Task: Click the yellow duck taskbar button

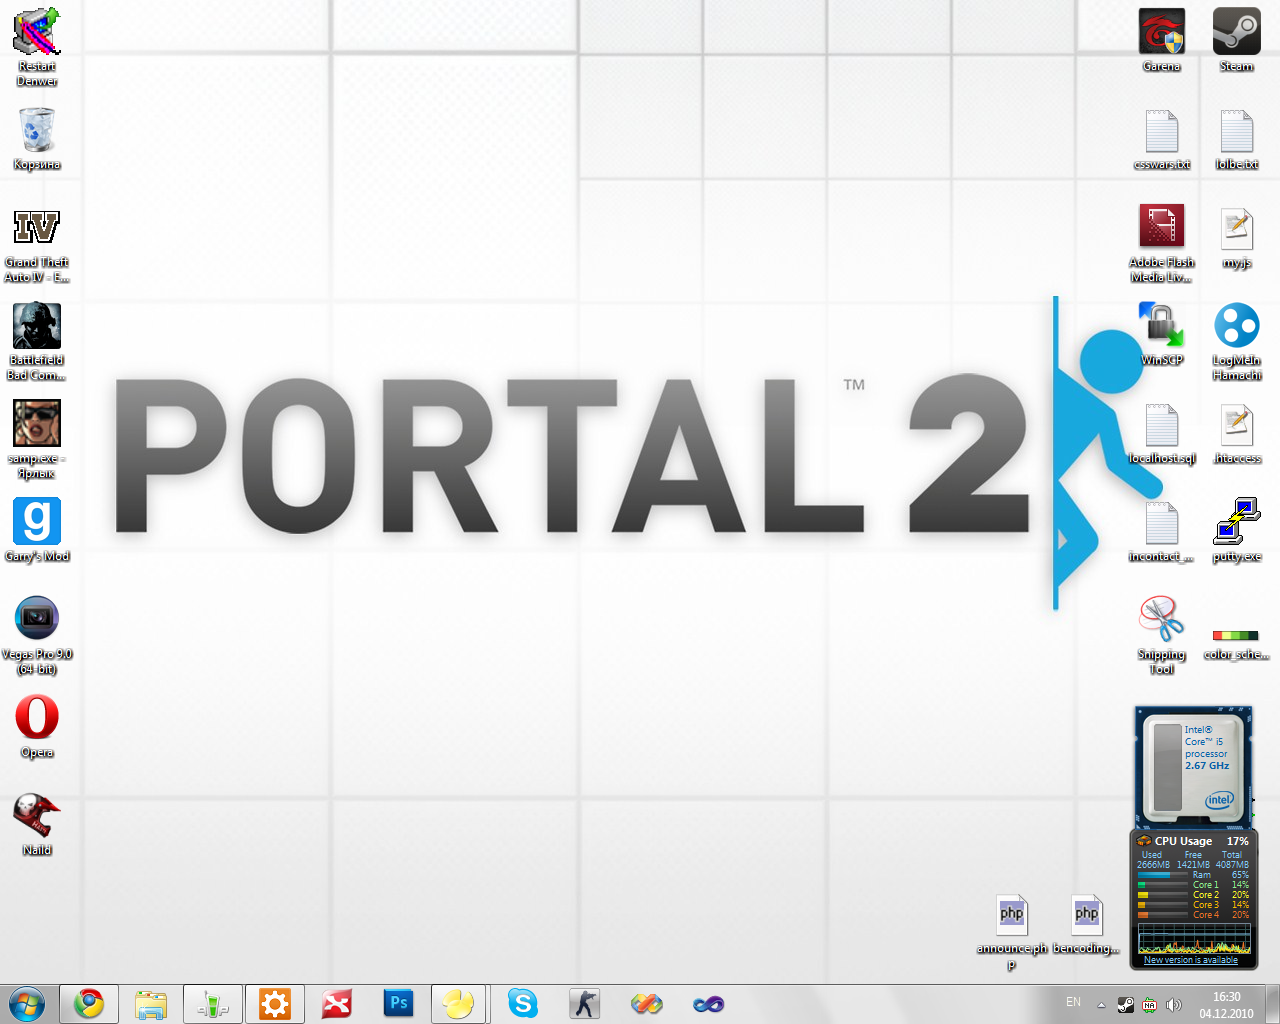Action: tap(460, 1004)
